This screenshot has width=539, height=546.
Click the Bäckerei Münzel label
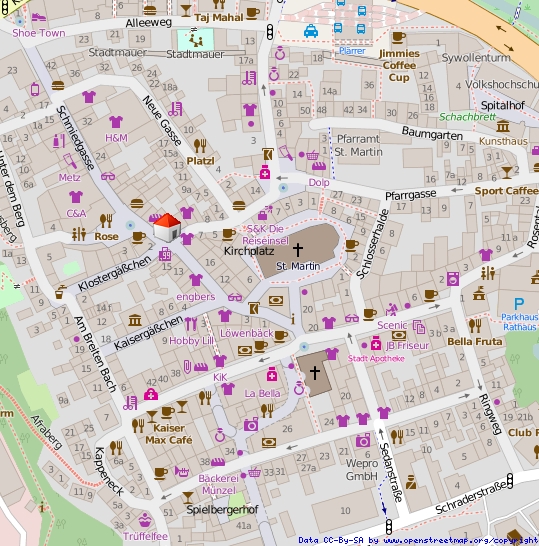coord(219,484)
